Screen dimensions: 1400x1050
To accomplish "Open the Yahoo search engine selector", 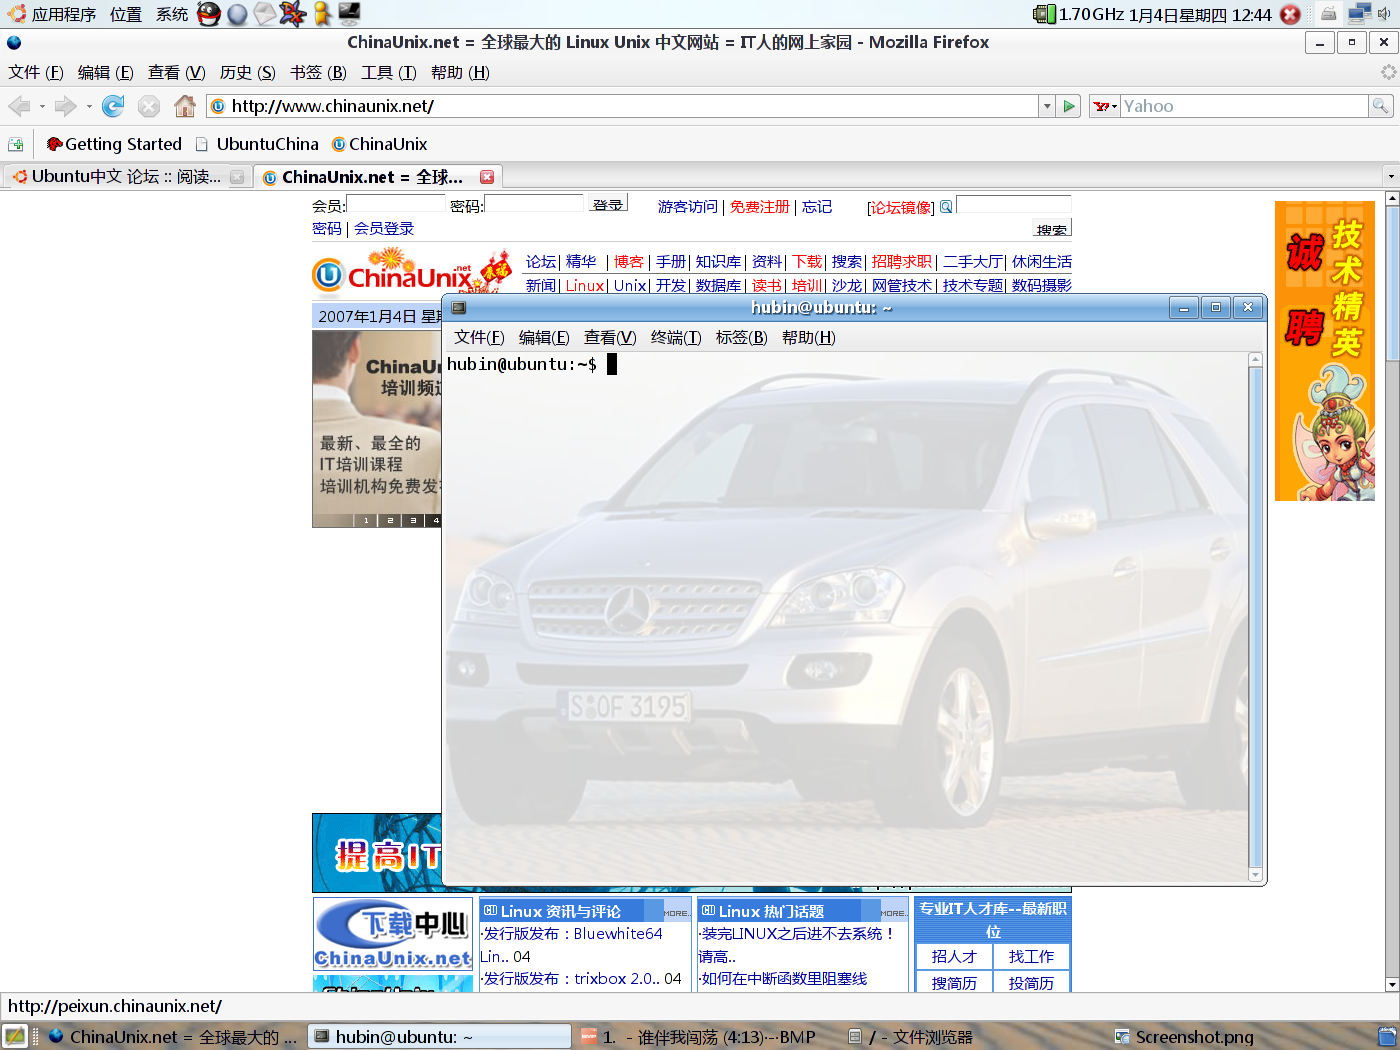I will point(1105,106).
